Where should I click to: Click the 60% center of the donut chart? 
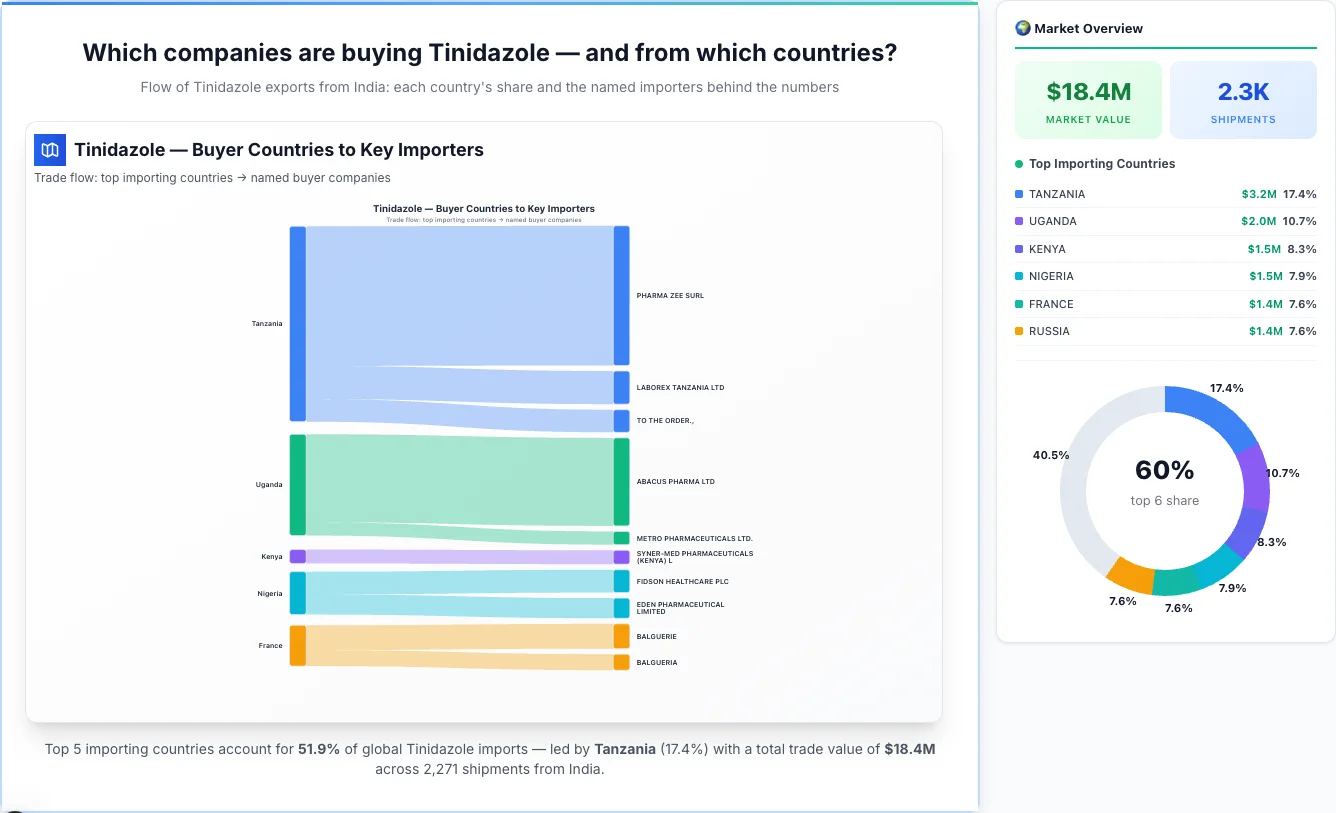[x=1164, y=470]
